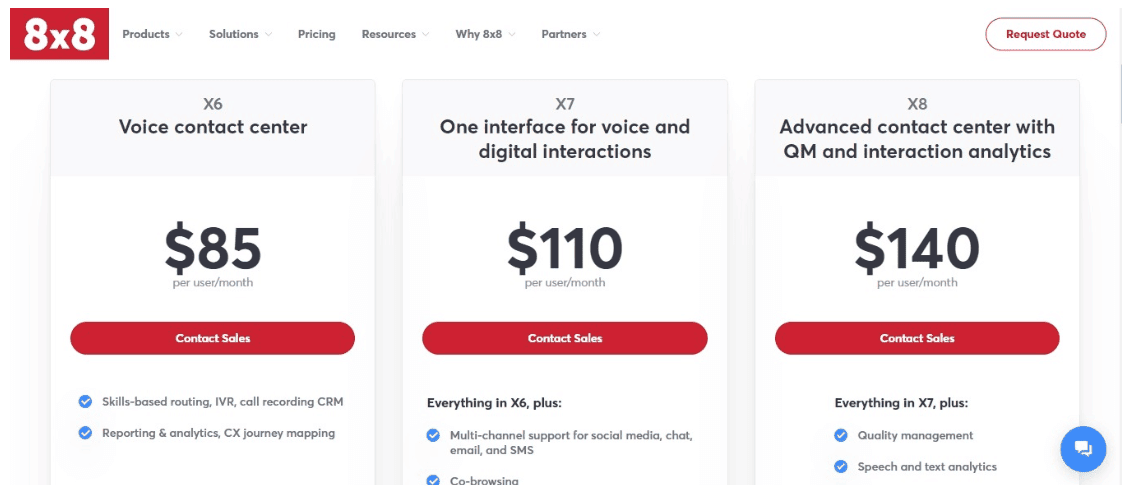The height and width of the screenshot is (486, 1122).
Task: Click checkmark icon beside Quality management
Action: point(841,435)
